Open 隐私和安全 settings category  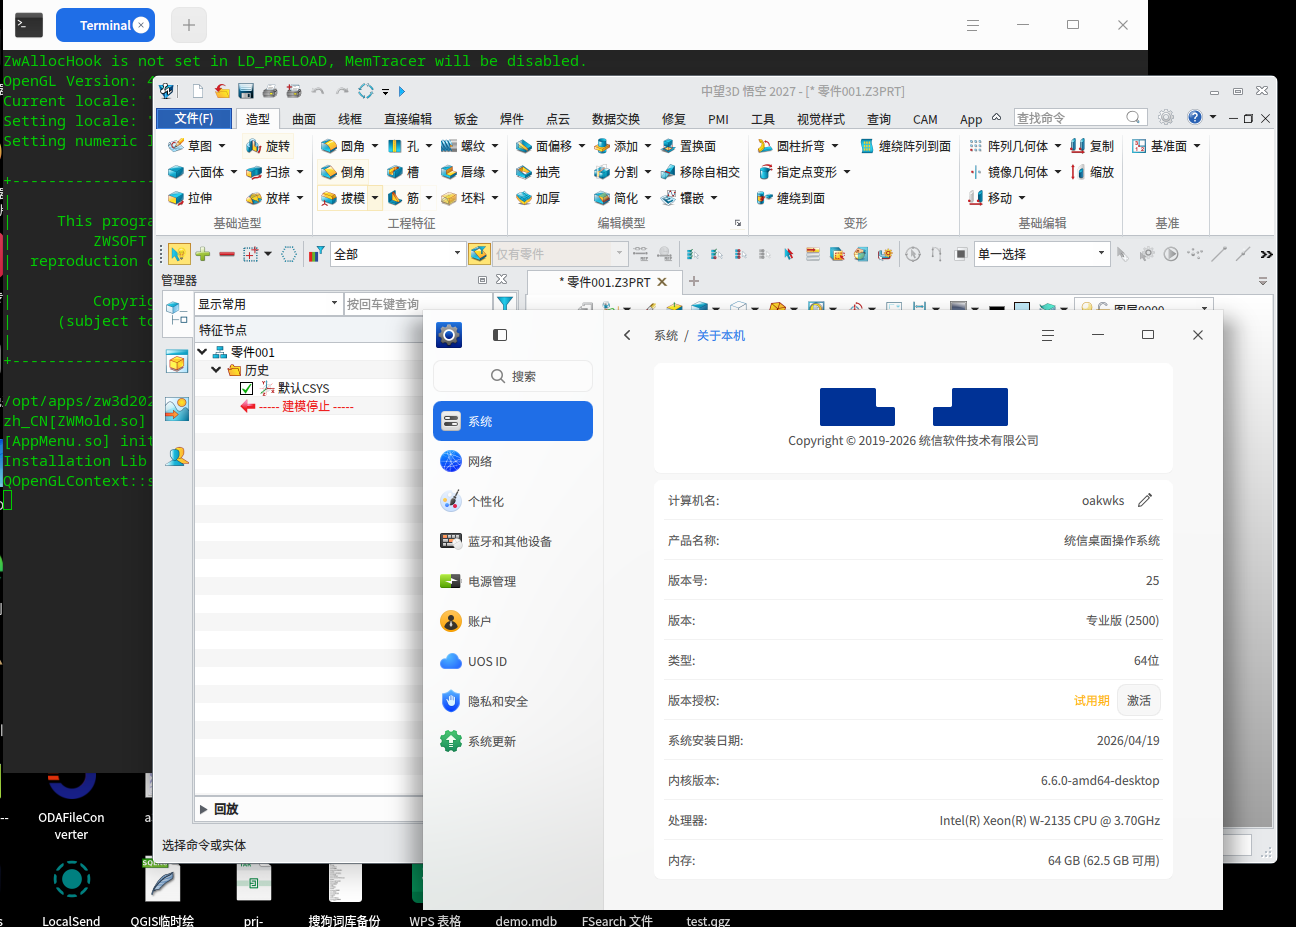[x=513, y=701]
